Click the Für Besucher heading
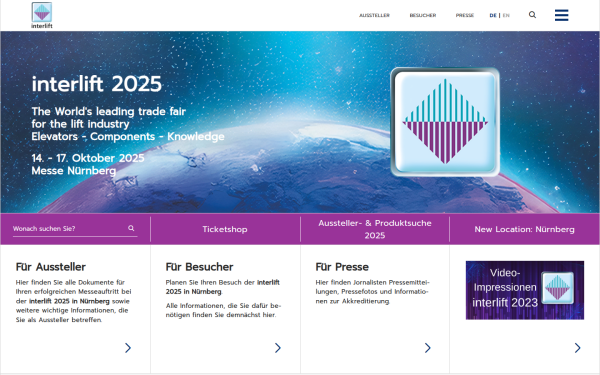 tap(199, 267)
